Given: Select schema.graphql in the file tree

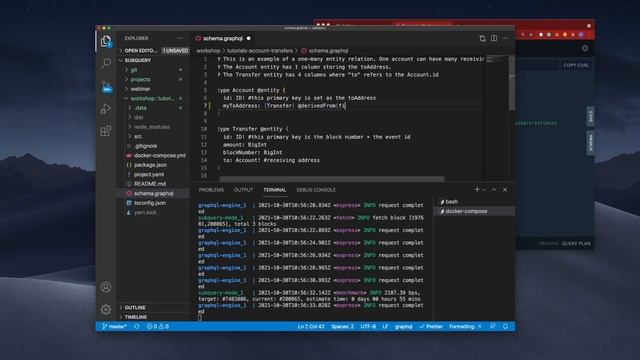Looking at the screenshot, I should tap(153, 193).
